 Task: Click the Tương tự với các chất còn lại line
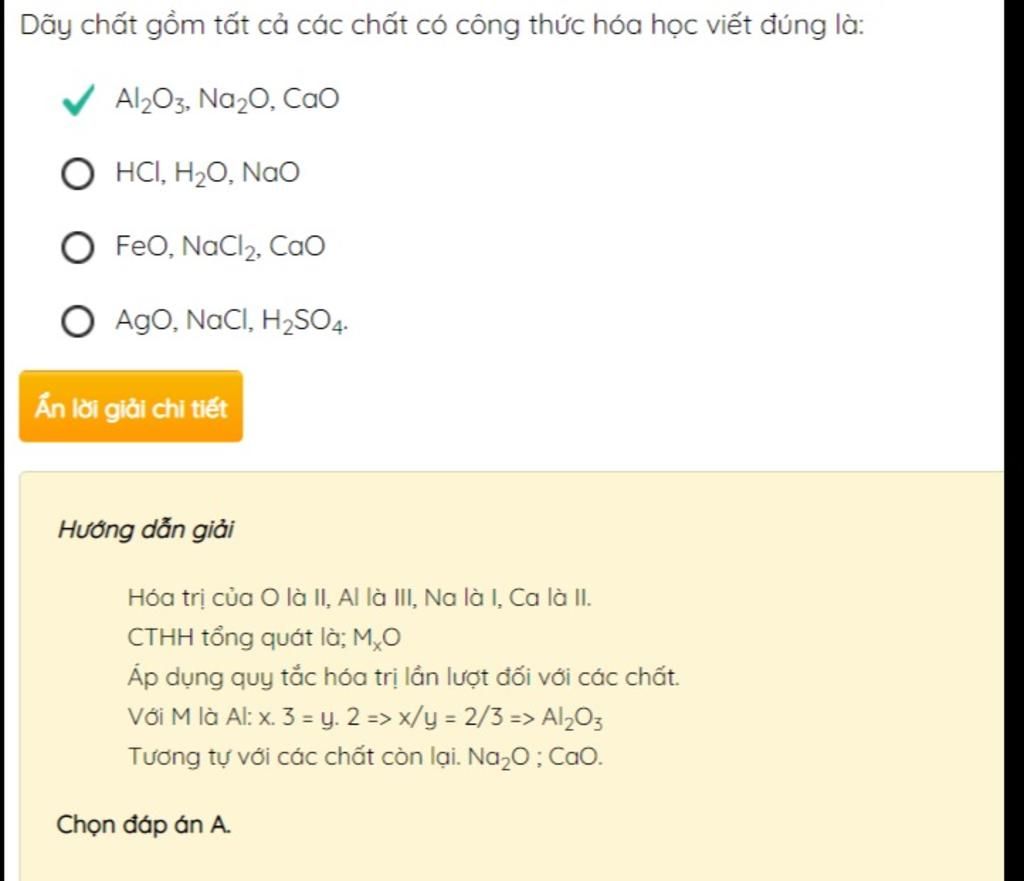(365, 758)
